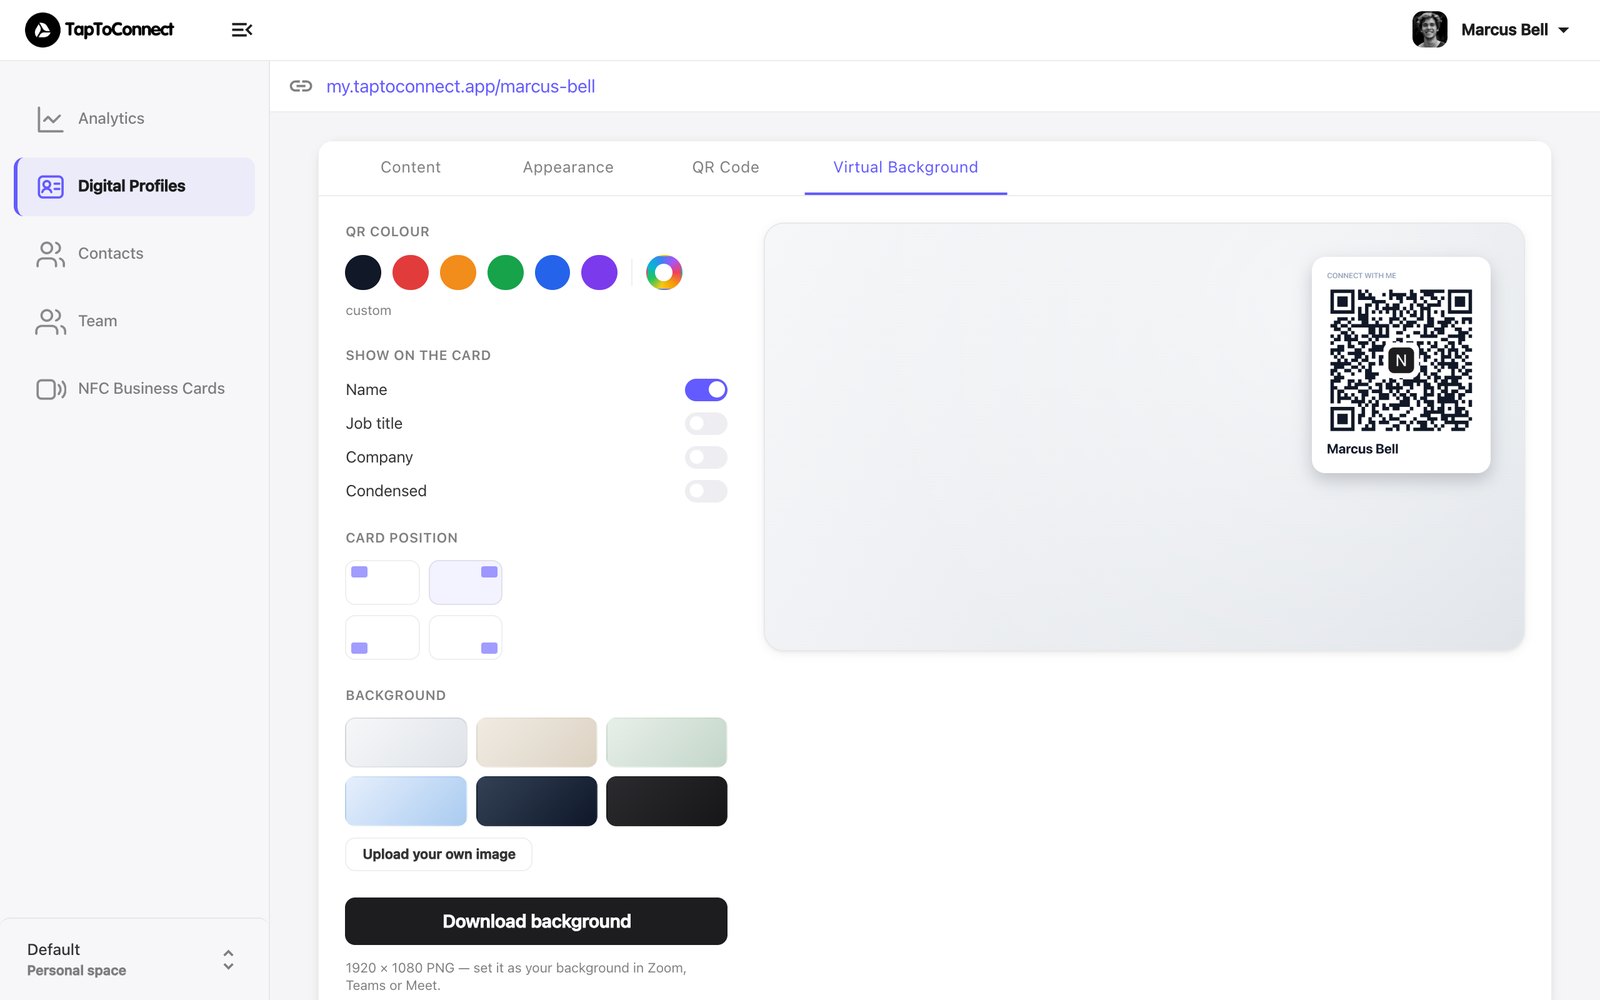Select the purple QR colour swatch
The width and height of the screenshot is (1600, 1000).
coord(600,272)
